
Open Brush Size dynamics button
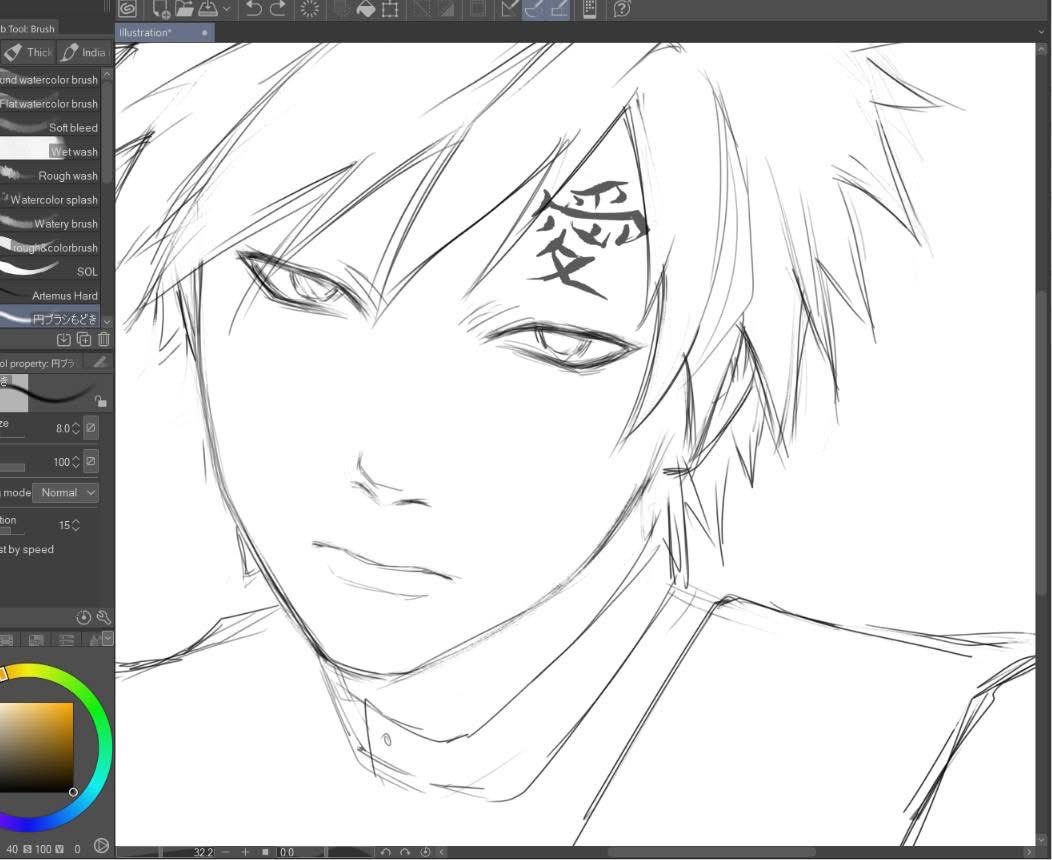[x=91, y=427]
